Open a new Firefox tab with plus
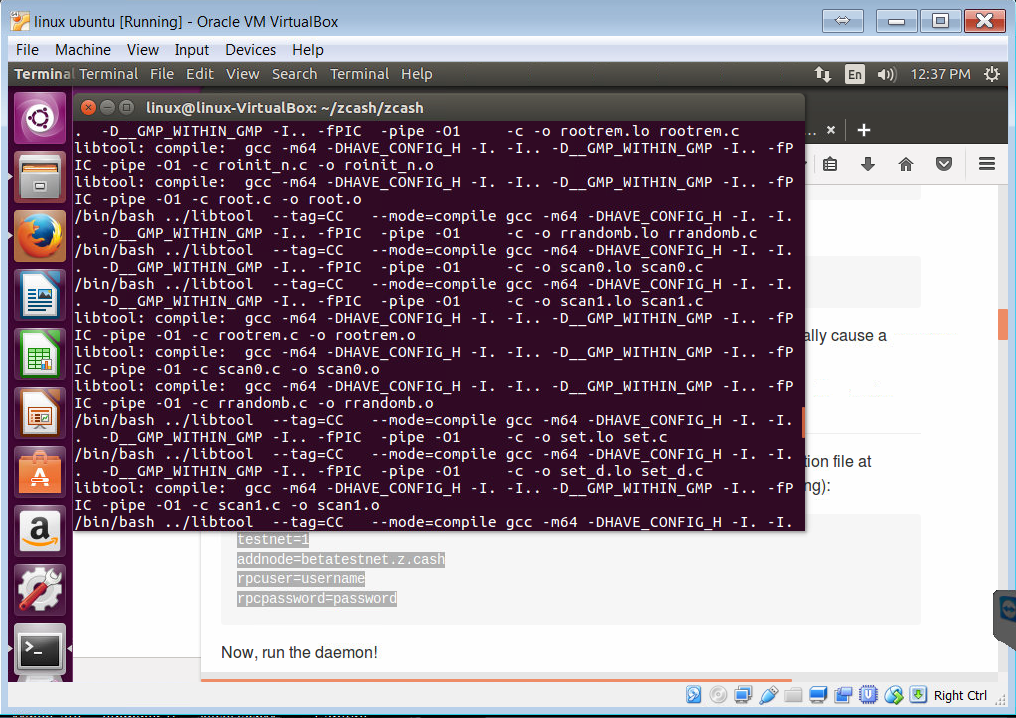 pos(864,130)
